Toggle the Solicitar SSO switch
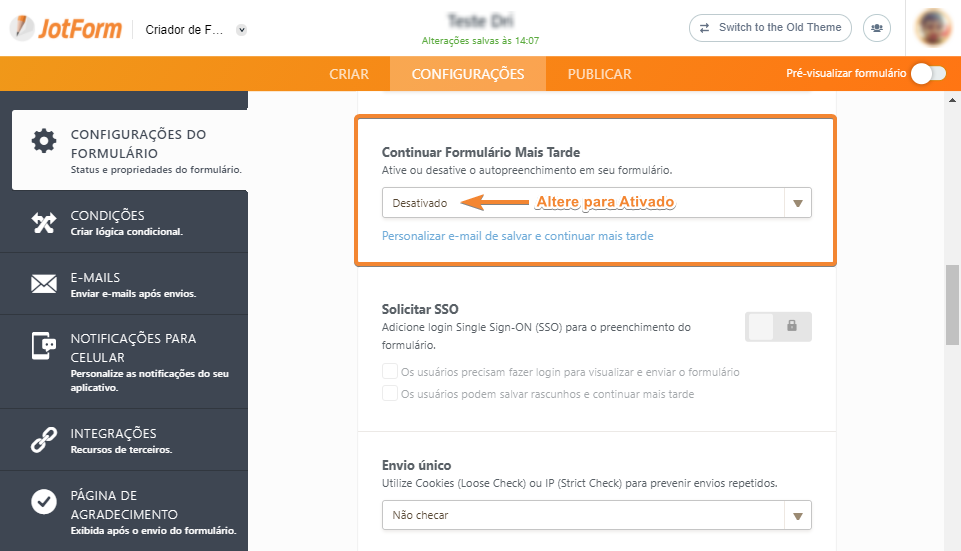This screenshot has height=551, width=961. click(x=778, y=326)
